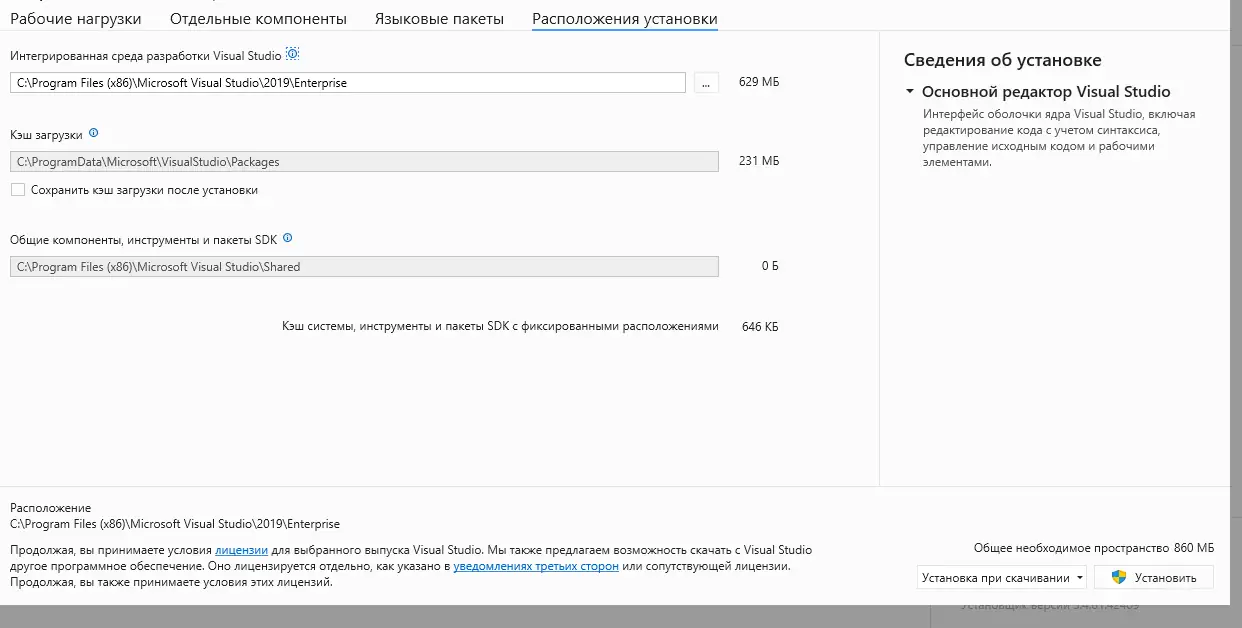Open the Отдельные компоненты tab
The height and width of the screenshot is (628, 1242).
[x=259, y=18]
